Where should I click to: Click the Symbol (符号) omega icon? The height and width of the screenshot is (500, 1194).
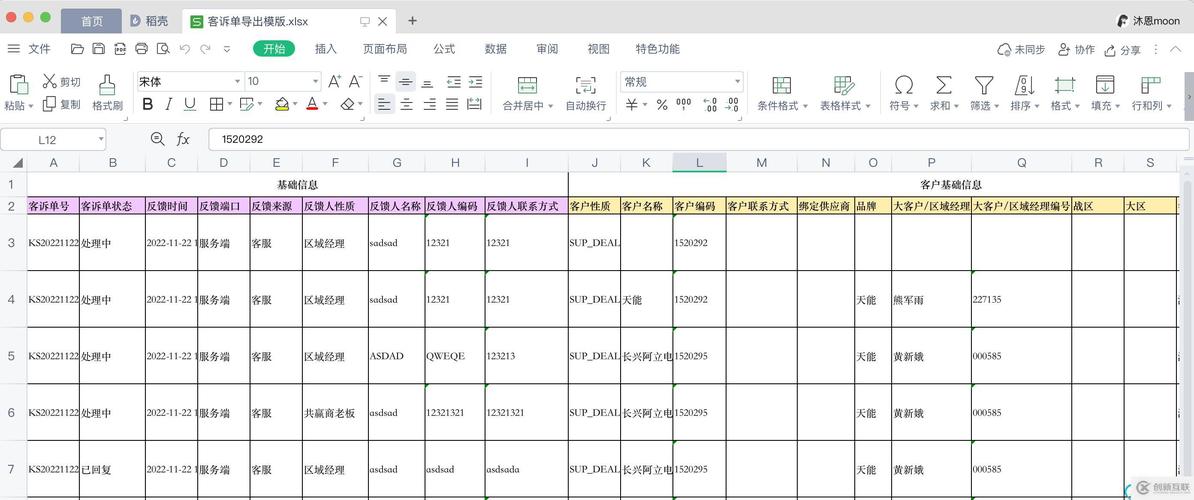point(903,85)
